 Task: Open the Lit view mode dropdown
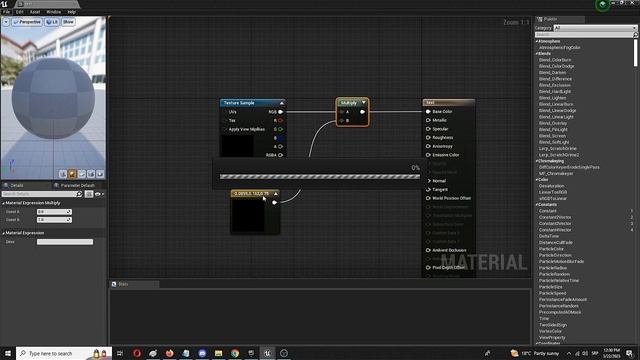click(52, 22)
